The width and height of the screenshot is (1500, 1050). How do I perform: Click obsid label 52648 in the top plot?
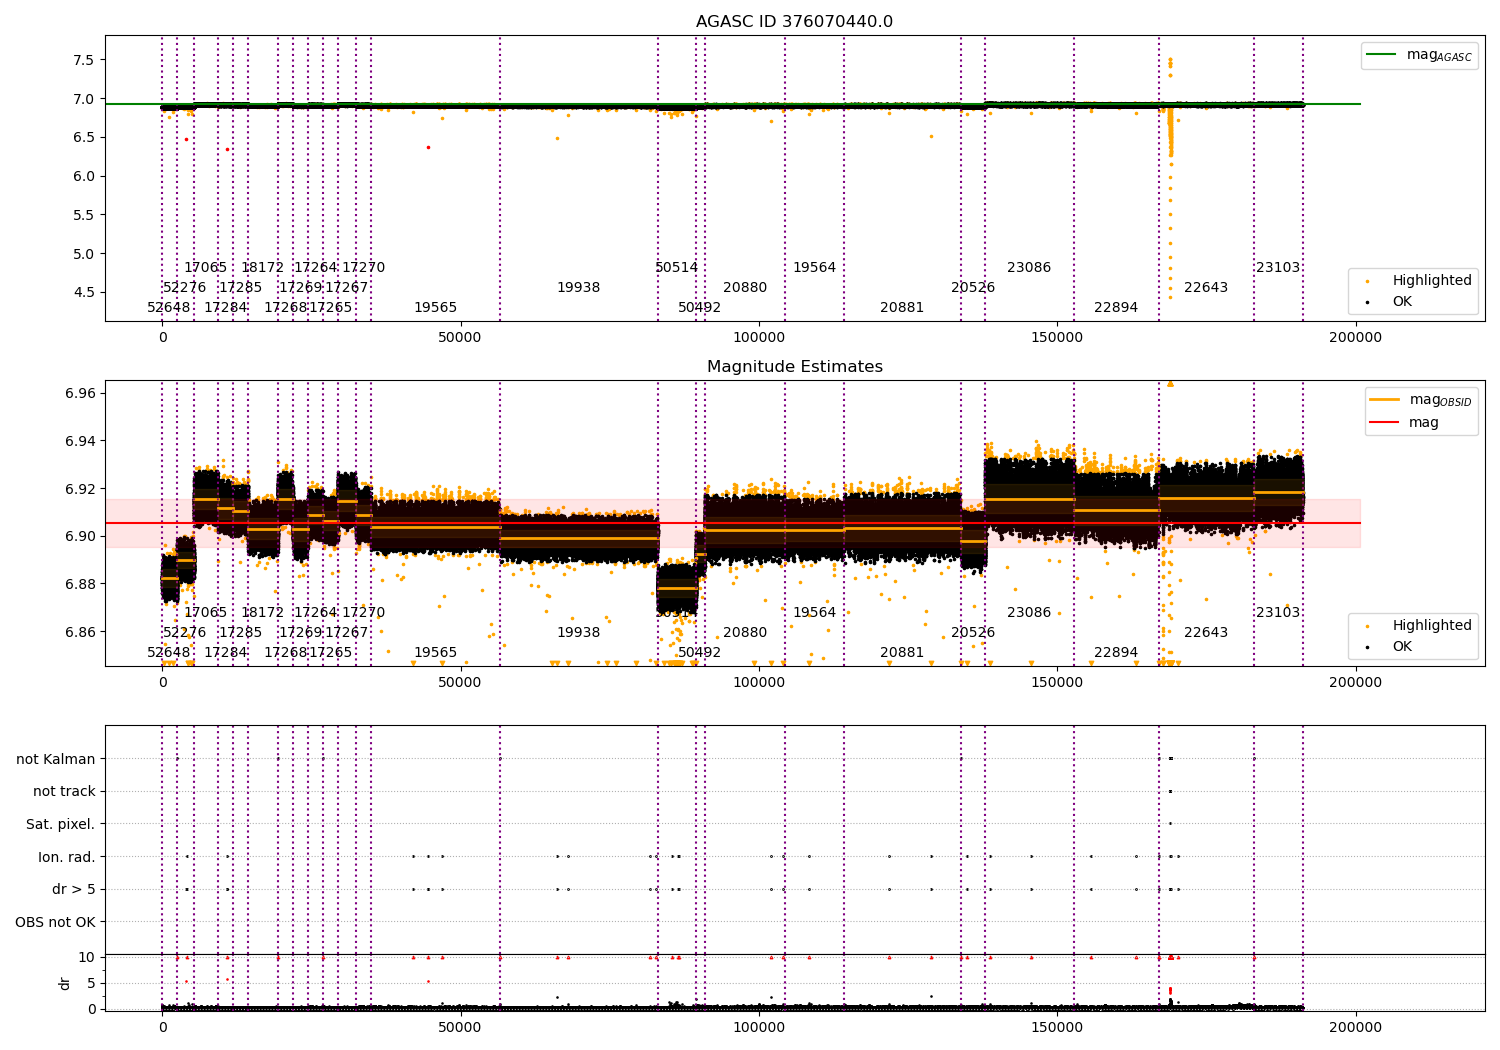tap(168, 308)
